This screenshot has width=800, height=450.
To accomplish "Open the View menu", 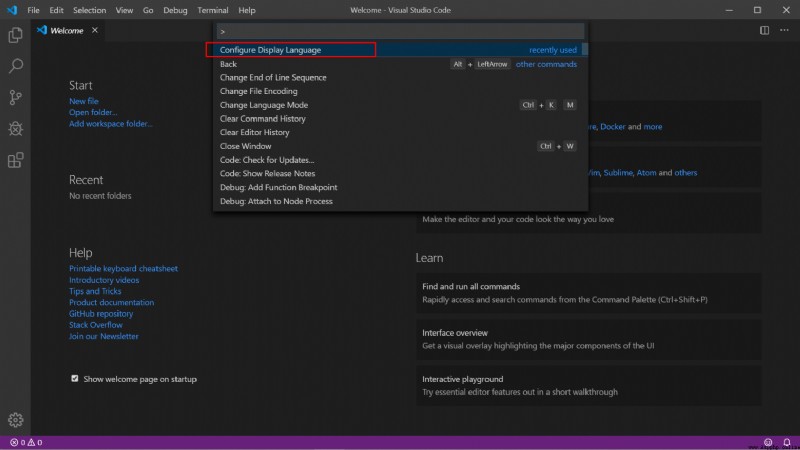I will 124,10.
